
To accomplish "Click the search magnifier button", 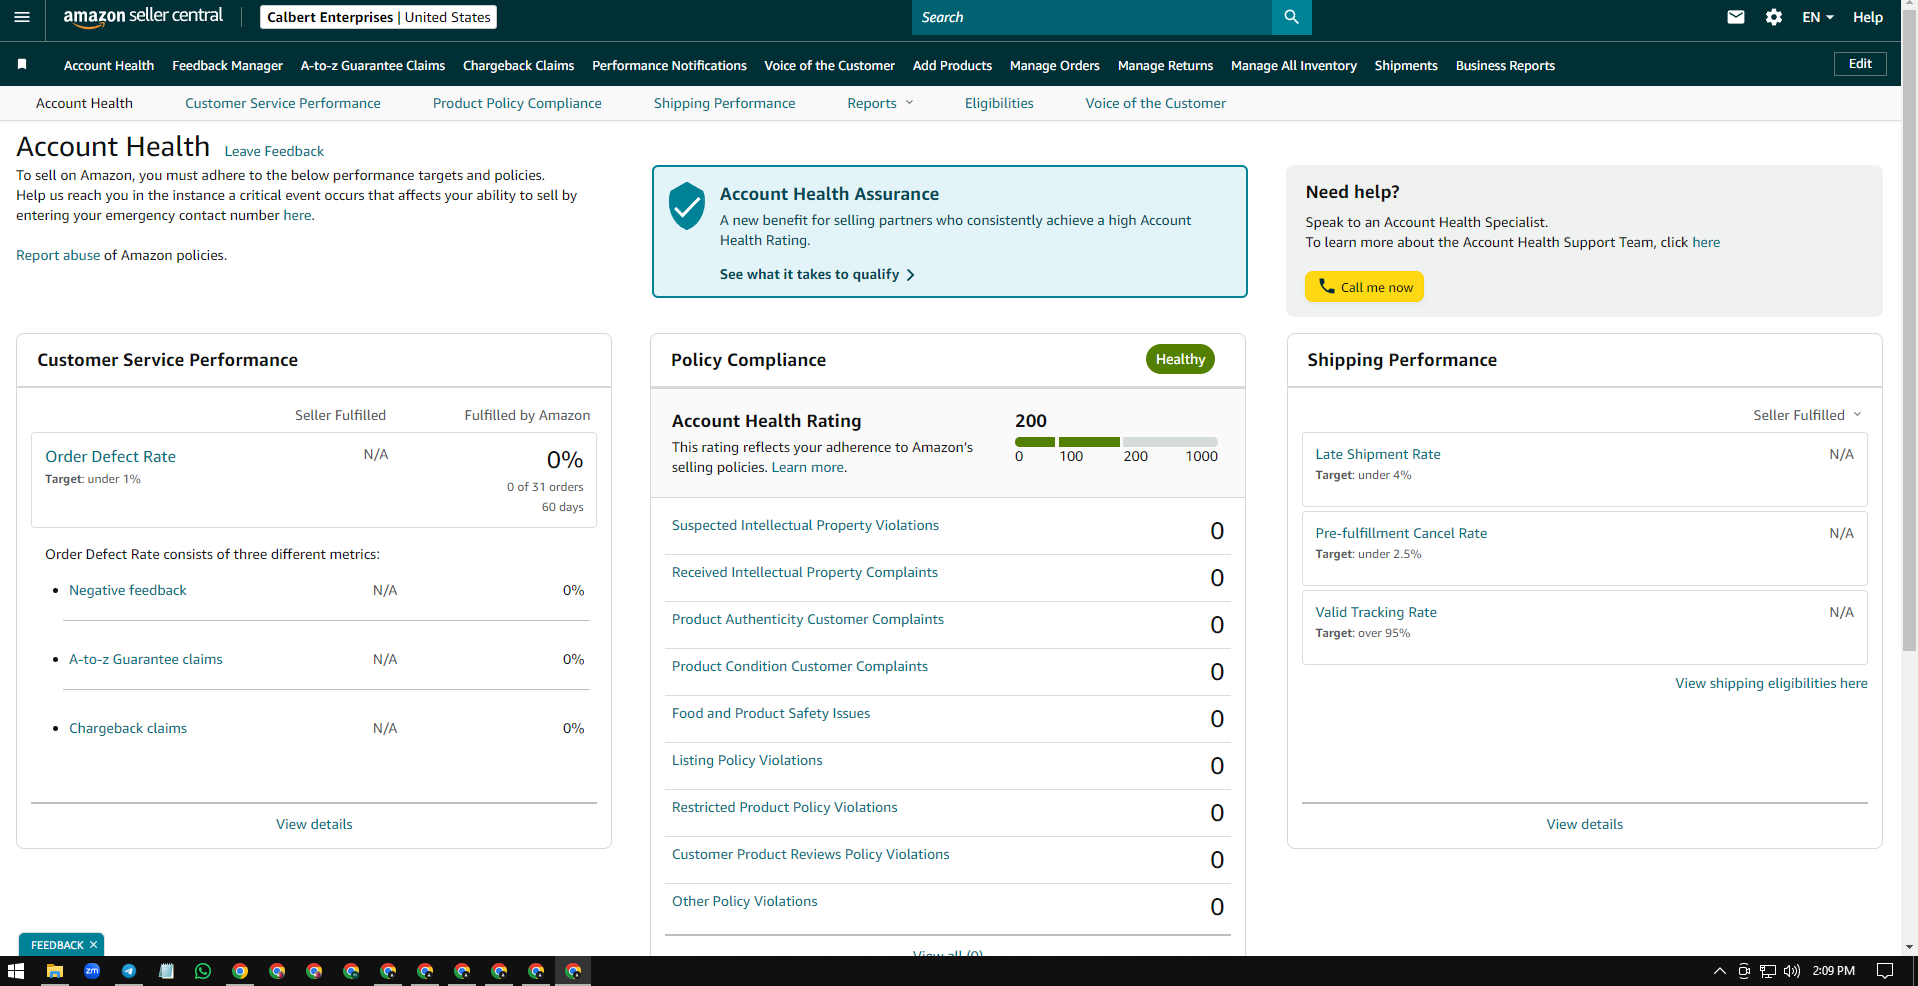I will [1291, 17].
